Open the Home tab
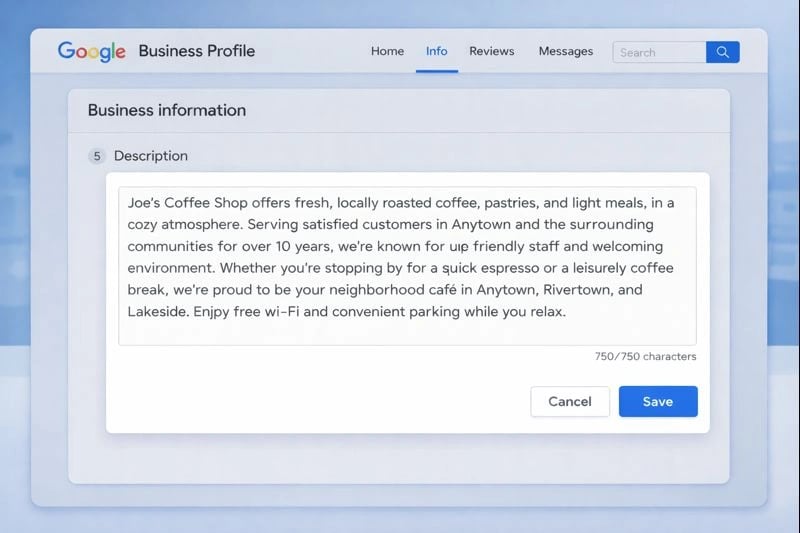 tap(387, 51)
